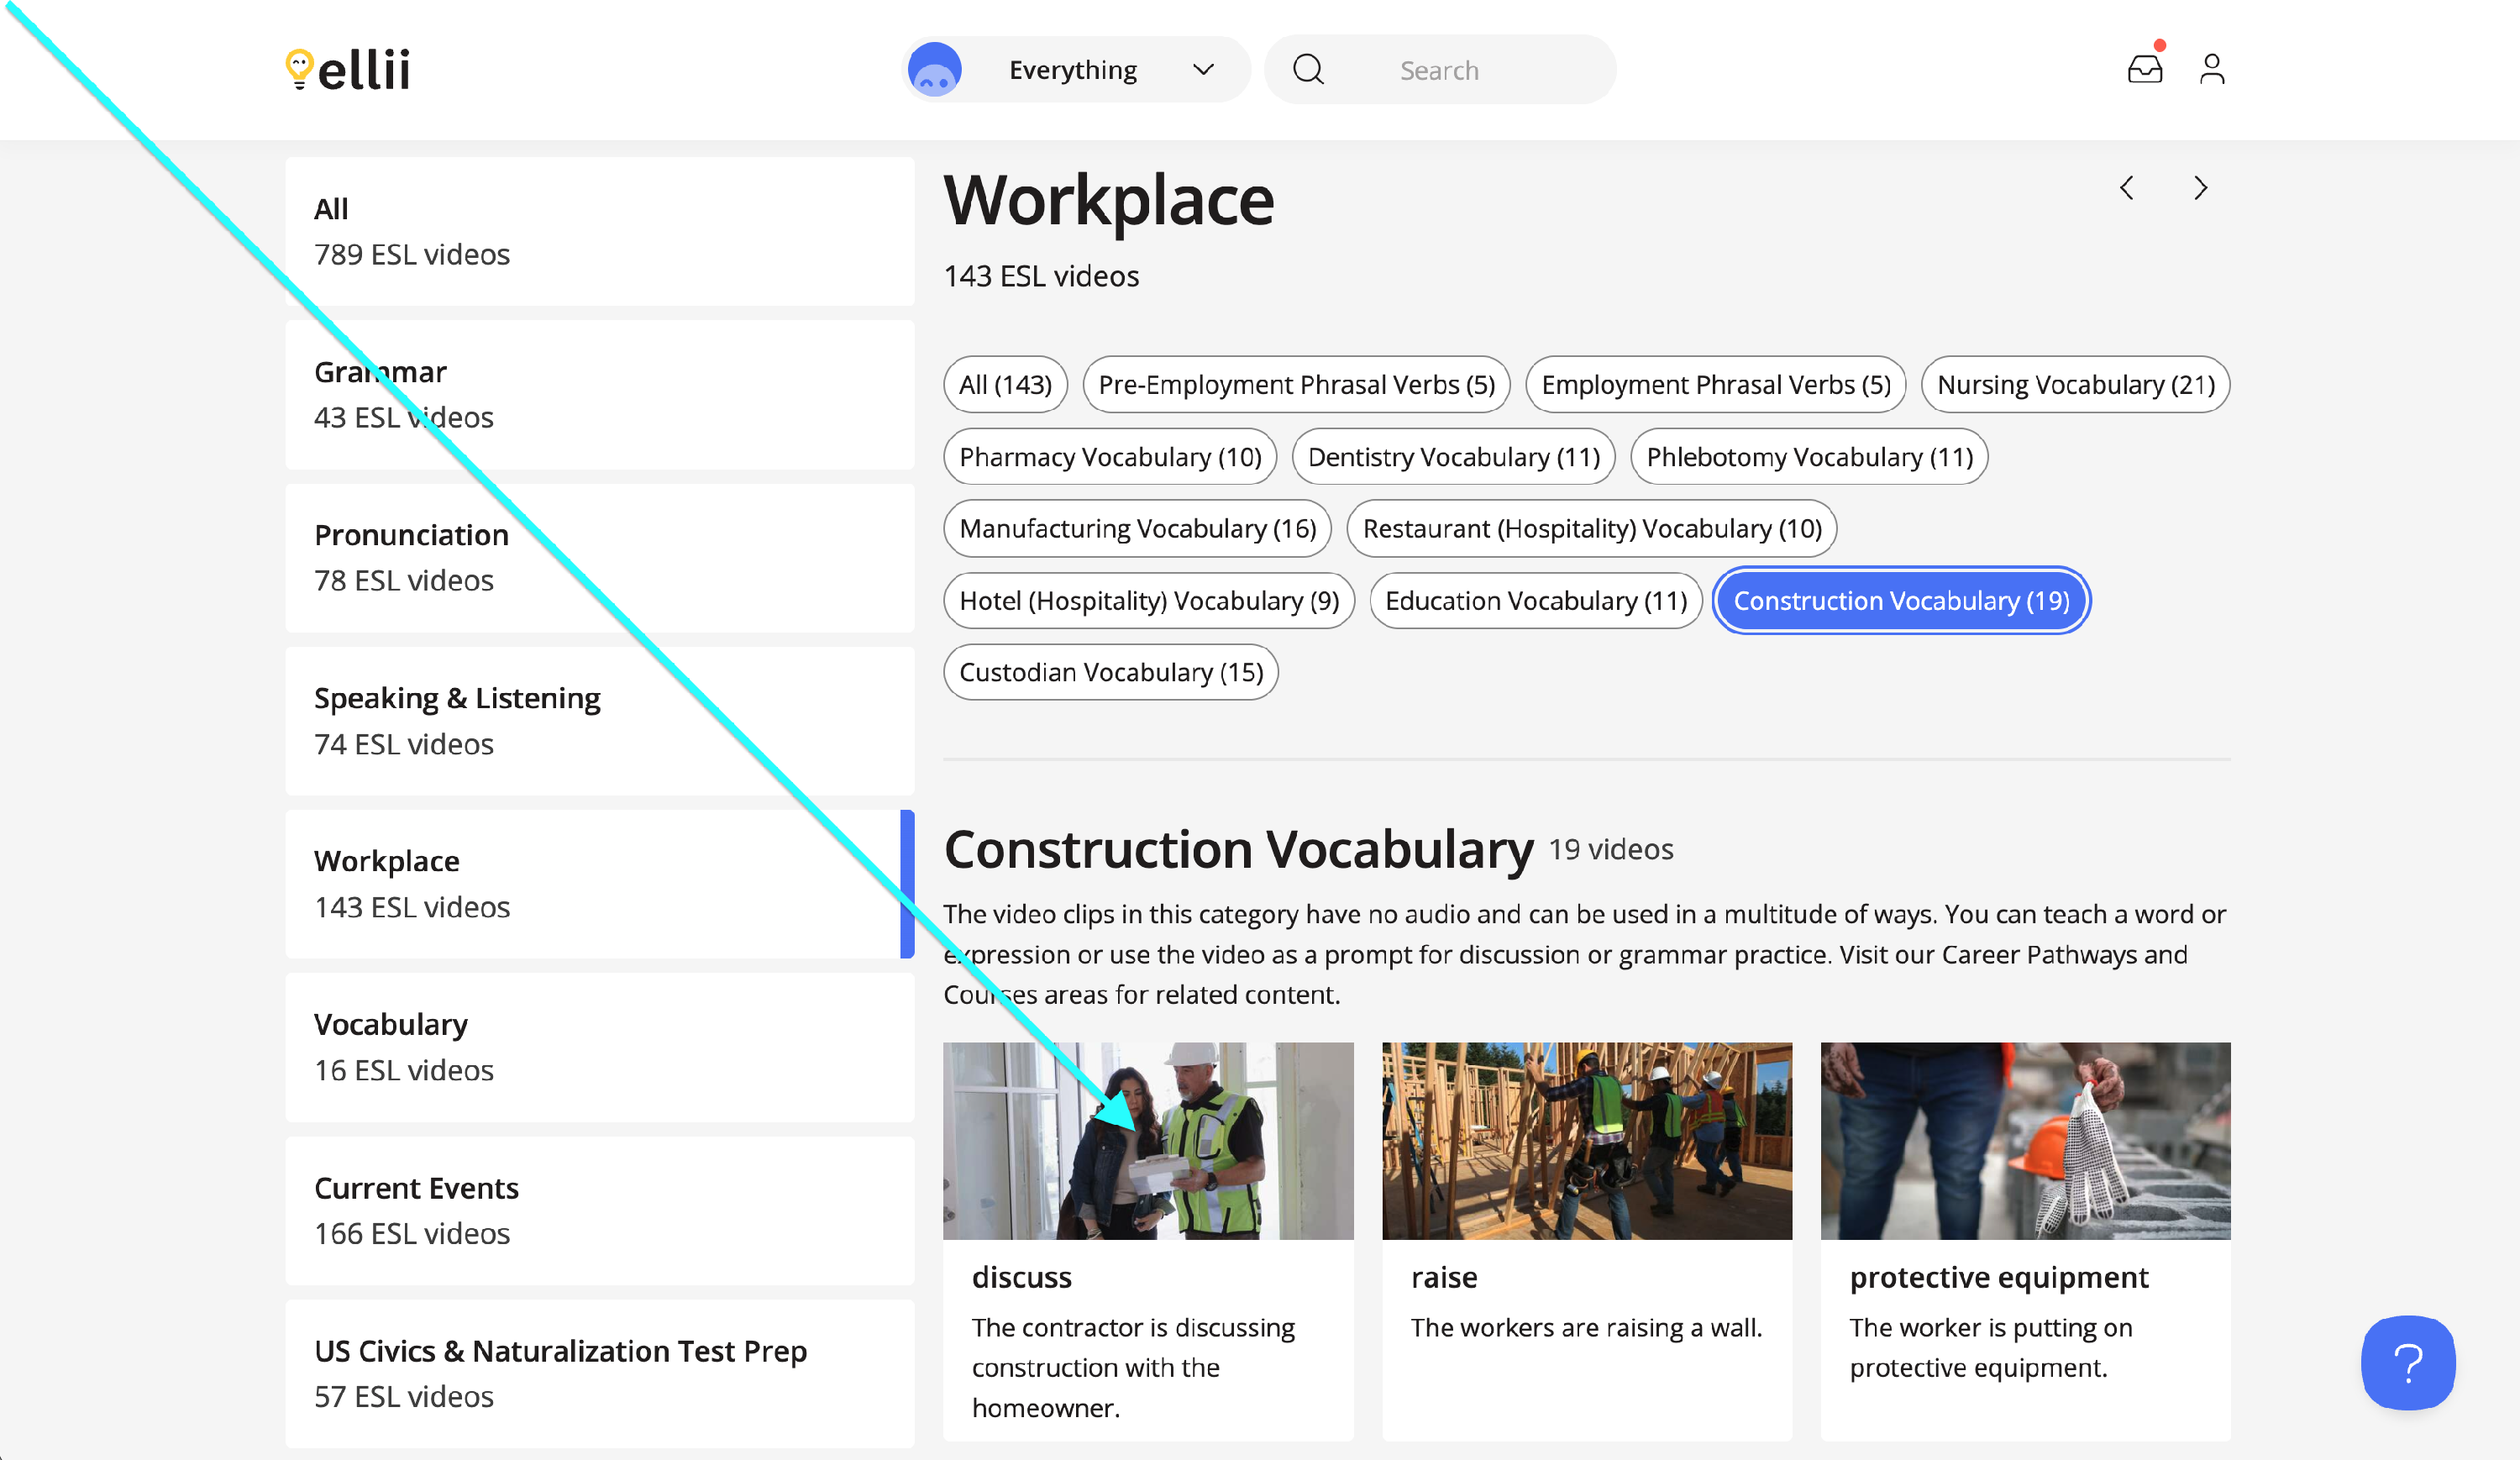The height and width of the screenshot is (1460, 2520).
Task: Click the blue avatar icon beside Everything
Action: click(934, 69)
